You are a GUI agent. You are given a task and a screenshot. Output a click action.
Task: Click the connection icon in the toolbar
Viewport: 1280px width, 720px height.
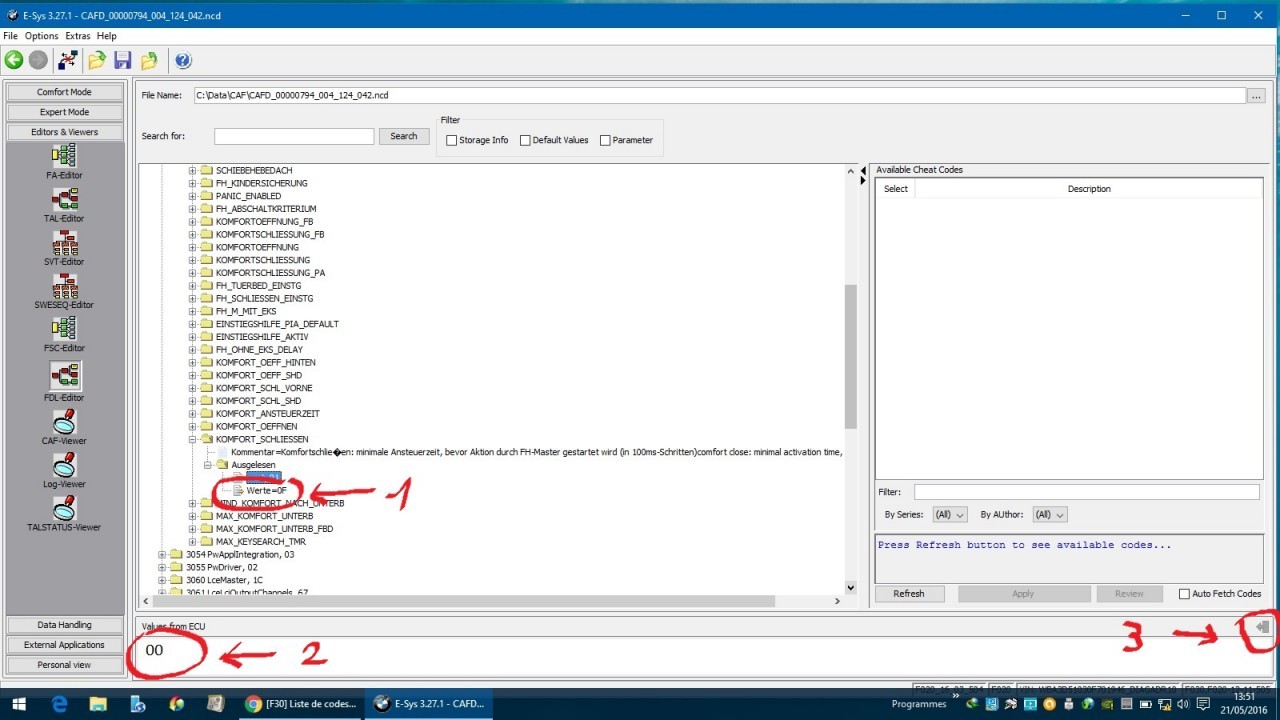click(x=68, y=61)
